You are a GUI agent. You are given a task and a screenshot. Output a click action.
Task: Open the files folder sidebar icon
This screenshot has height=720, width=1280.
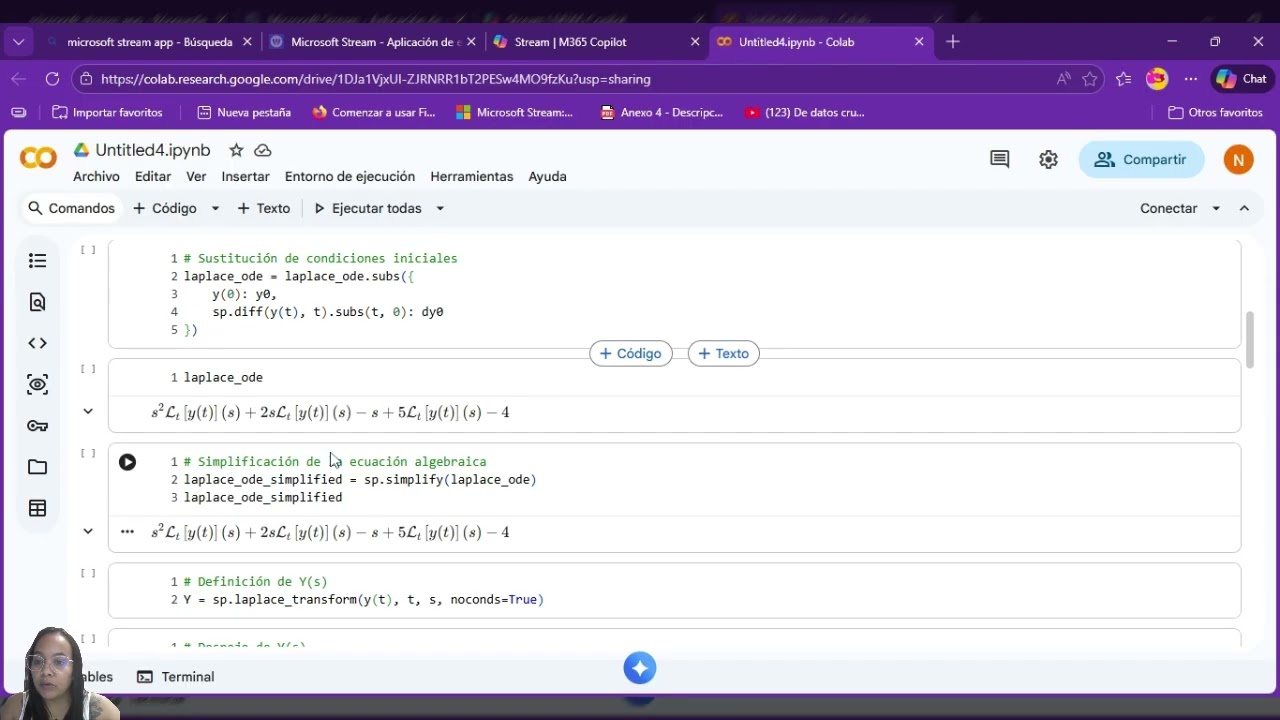[x=38, y=467]
